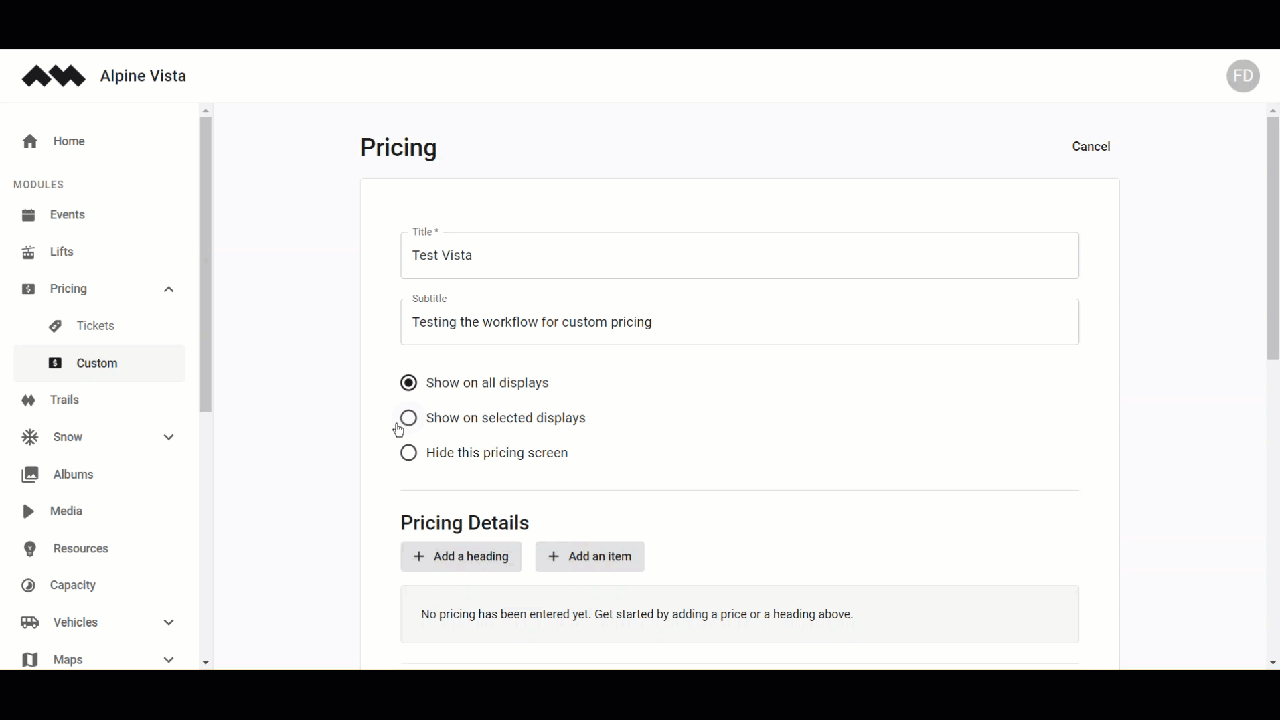Image resolution: width=1280 pixels, height=720 pixels.
Task: Click the Pricing page heading
Action: [399, 148]
